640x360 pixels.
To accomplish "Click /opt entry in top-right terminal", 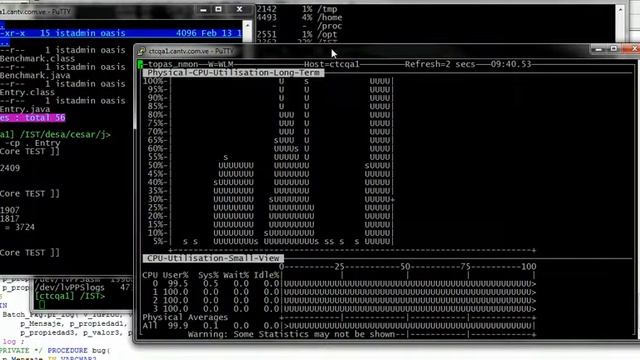I will click(327, 35).
